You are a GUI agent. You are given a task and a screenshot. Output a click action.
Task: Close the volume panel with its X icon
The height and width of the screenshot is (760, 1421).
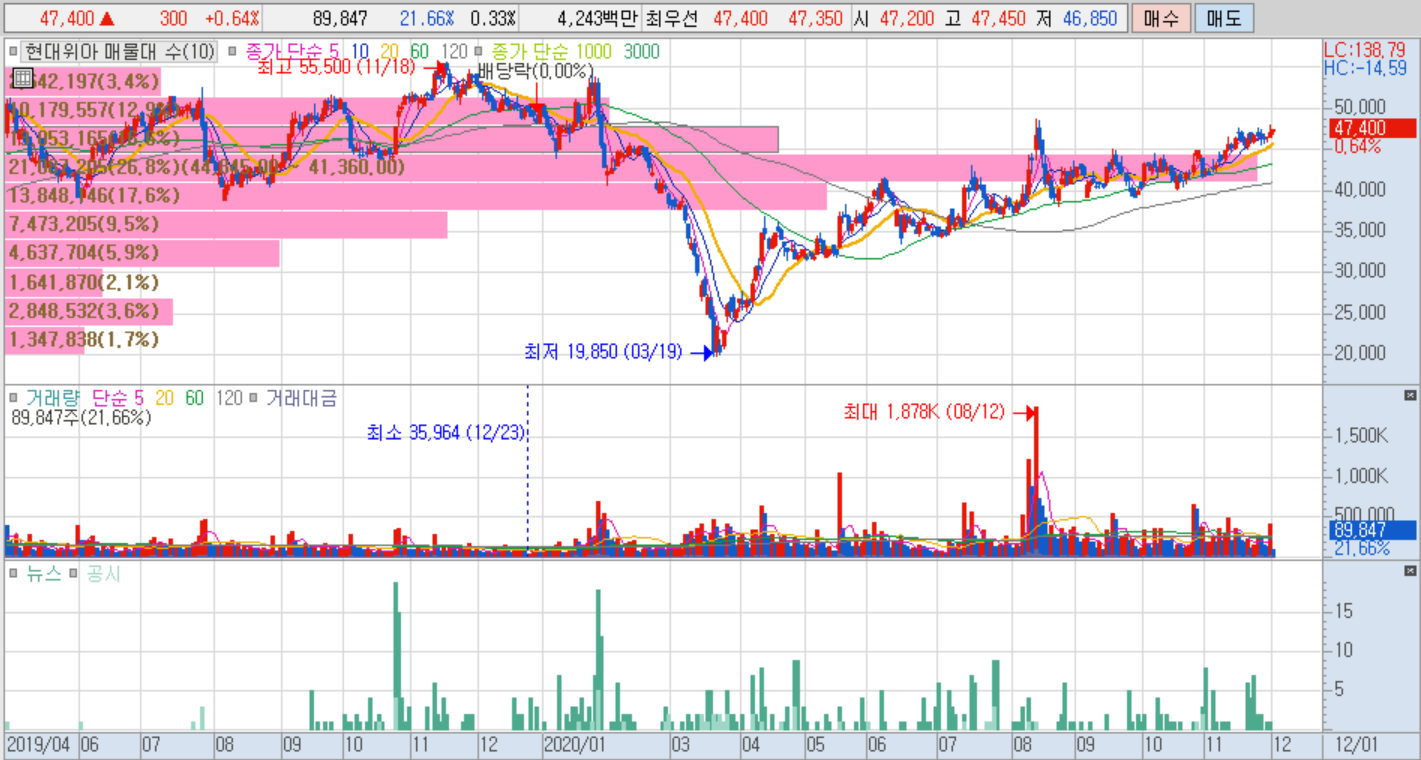[x=1411, y=395]
